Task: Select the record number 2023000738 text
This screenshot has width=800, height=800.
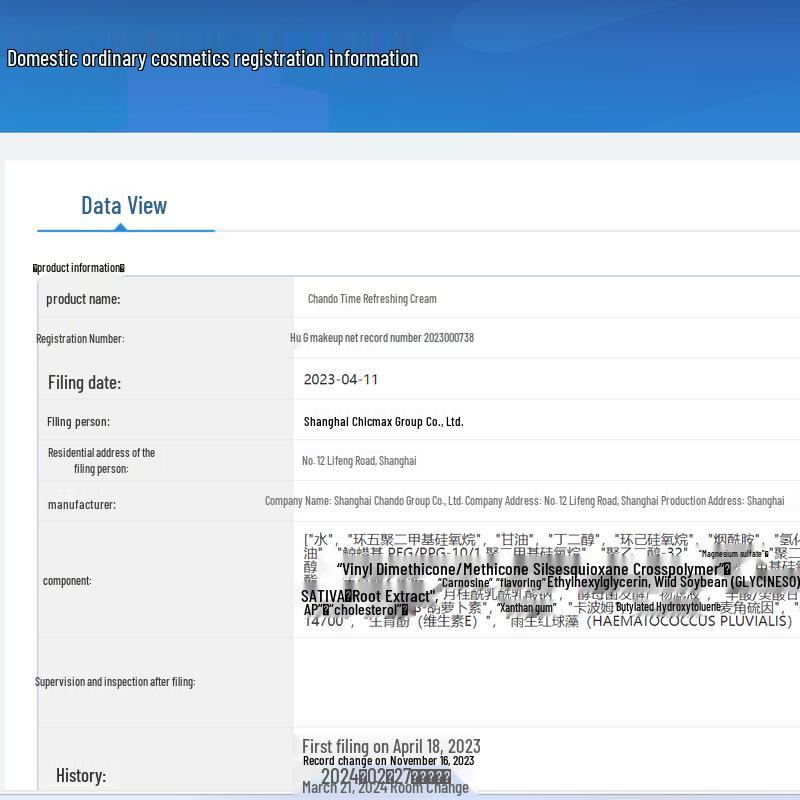Action: 382,338
